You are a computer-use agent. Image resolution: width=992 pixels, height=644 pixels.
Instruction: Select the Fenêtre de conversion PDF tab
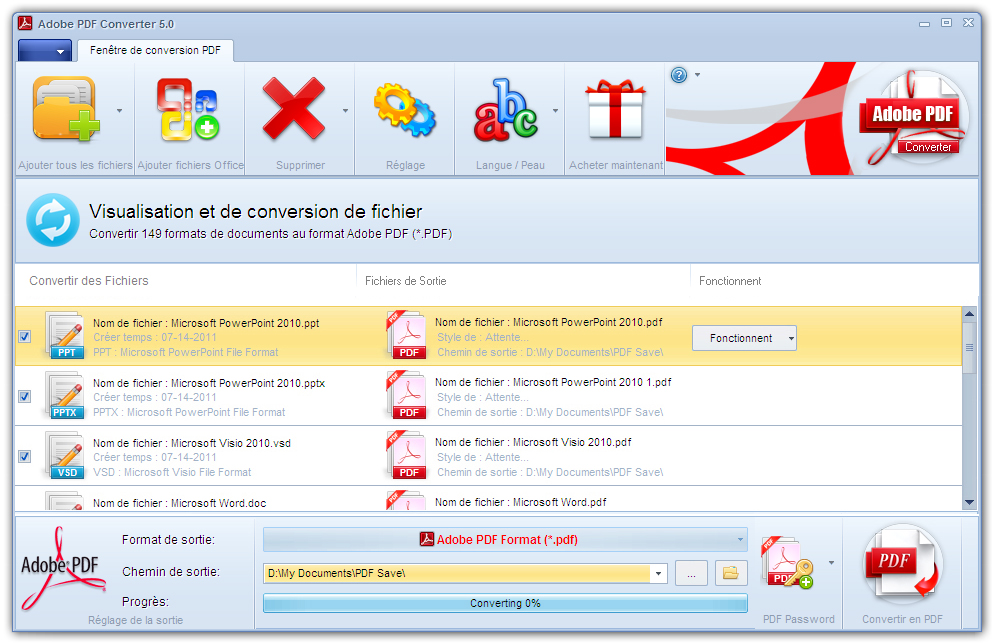coord(155,50)
